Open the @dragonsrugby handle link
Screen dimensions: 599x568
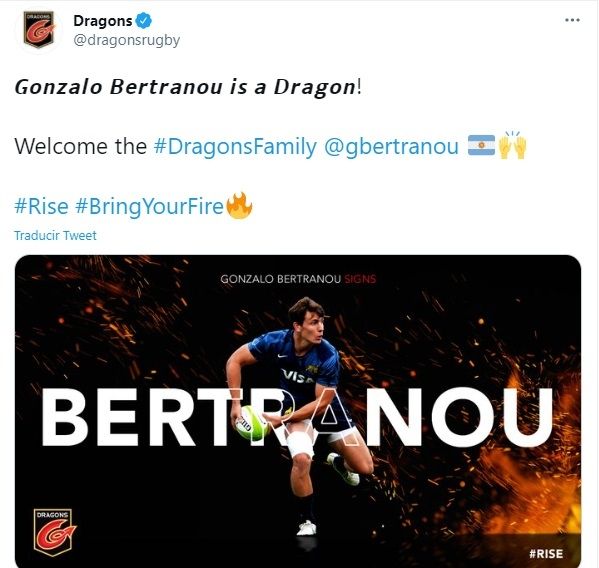(x=126, y=40)
